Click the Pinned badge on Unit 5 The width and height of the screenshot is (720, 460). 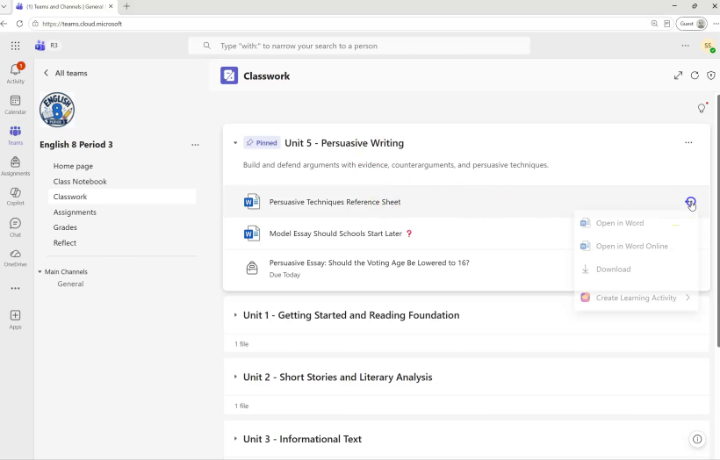click(x=262, y=143)
